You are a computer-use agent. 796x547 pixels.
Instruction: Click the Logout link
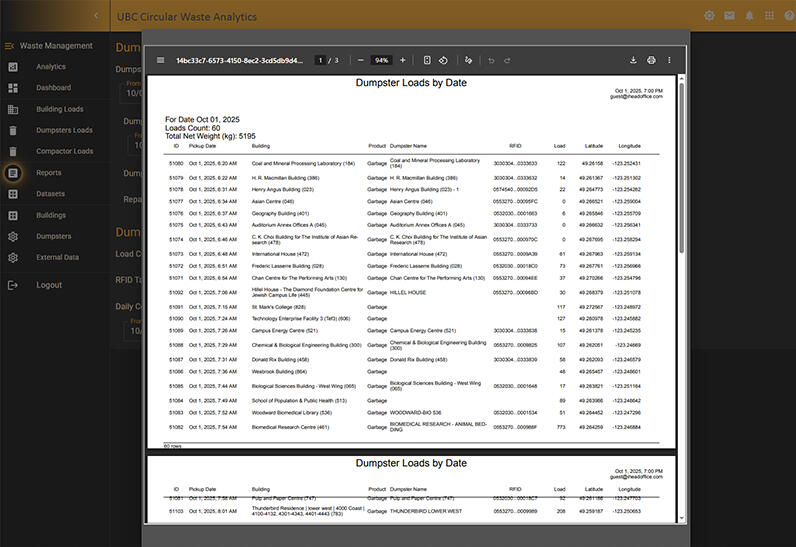click(x=49, y=285)
